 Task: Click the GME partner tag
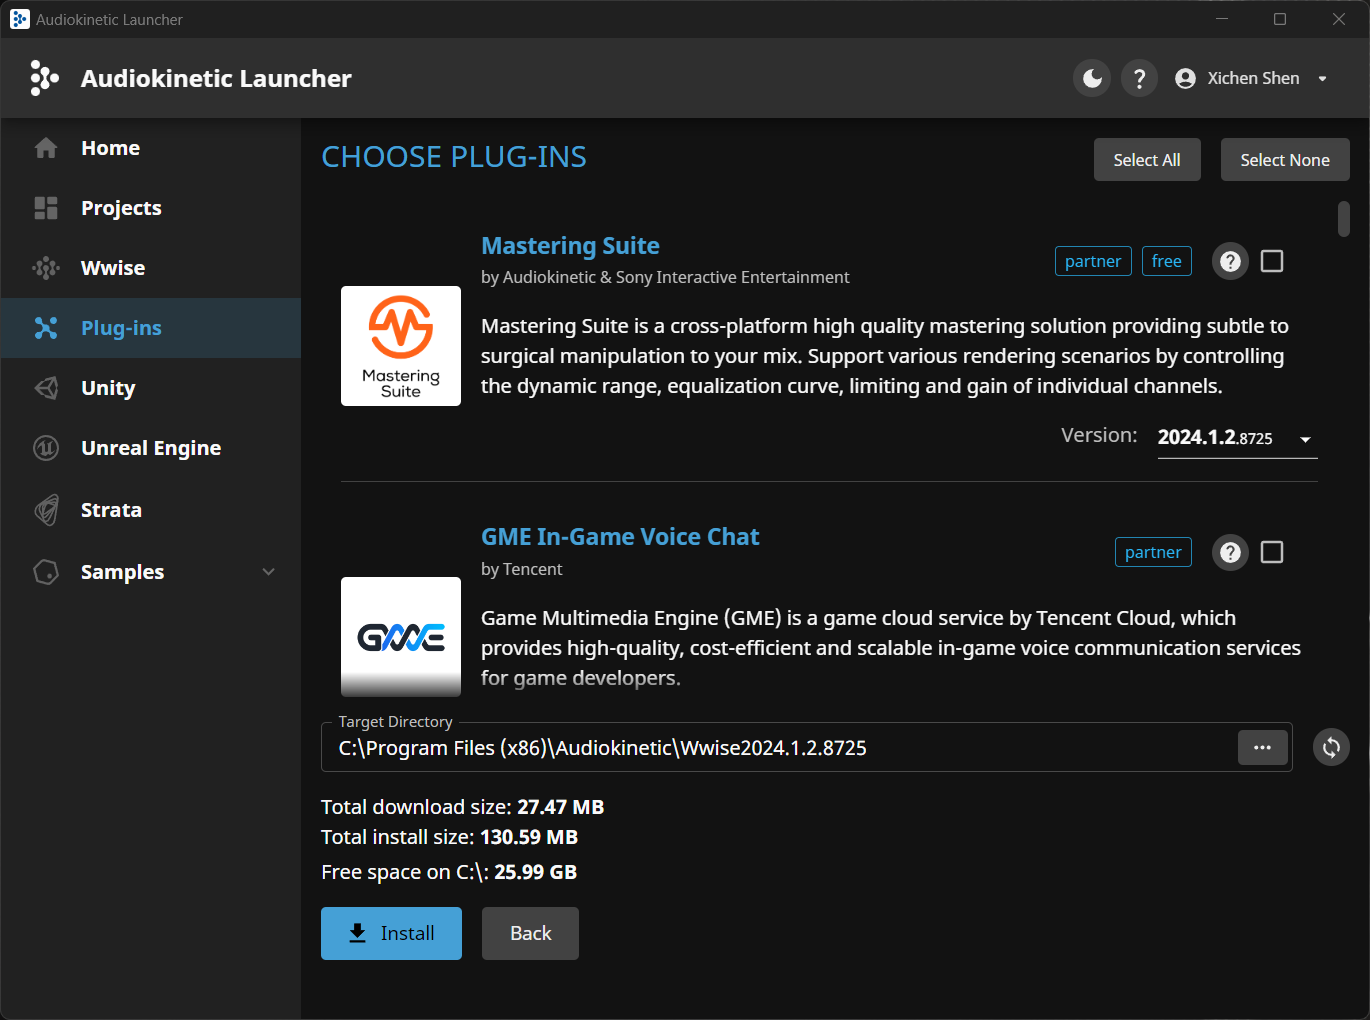[x=1153, y=552]
